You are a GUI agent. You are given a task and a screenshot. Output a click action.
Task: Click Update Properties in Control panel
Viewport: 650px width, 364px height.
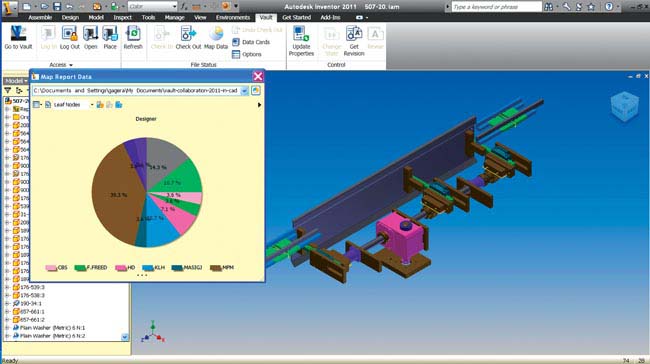click(301, 41)
